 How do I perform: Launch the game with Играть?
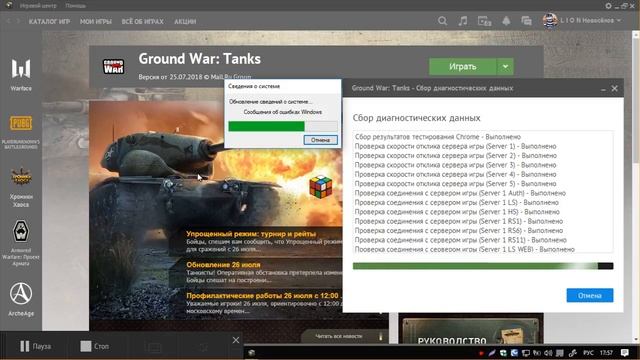pyautogui.click(x=463, y=67)
